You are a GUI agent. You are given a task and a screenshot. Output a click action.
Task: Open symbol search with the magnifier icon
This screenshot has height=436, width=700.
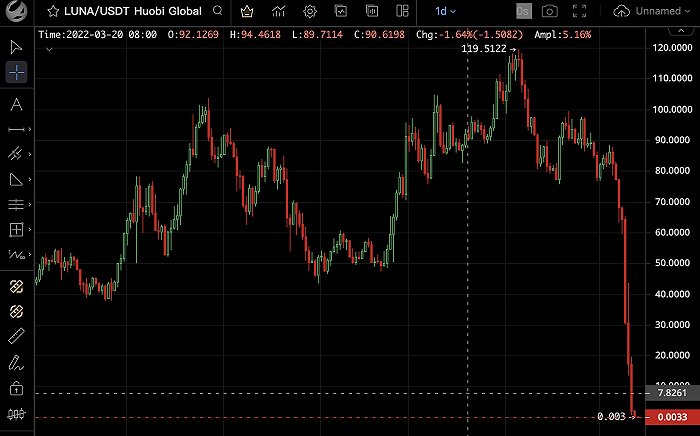[217, 10]
